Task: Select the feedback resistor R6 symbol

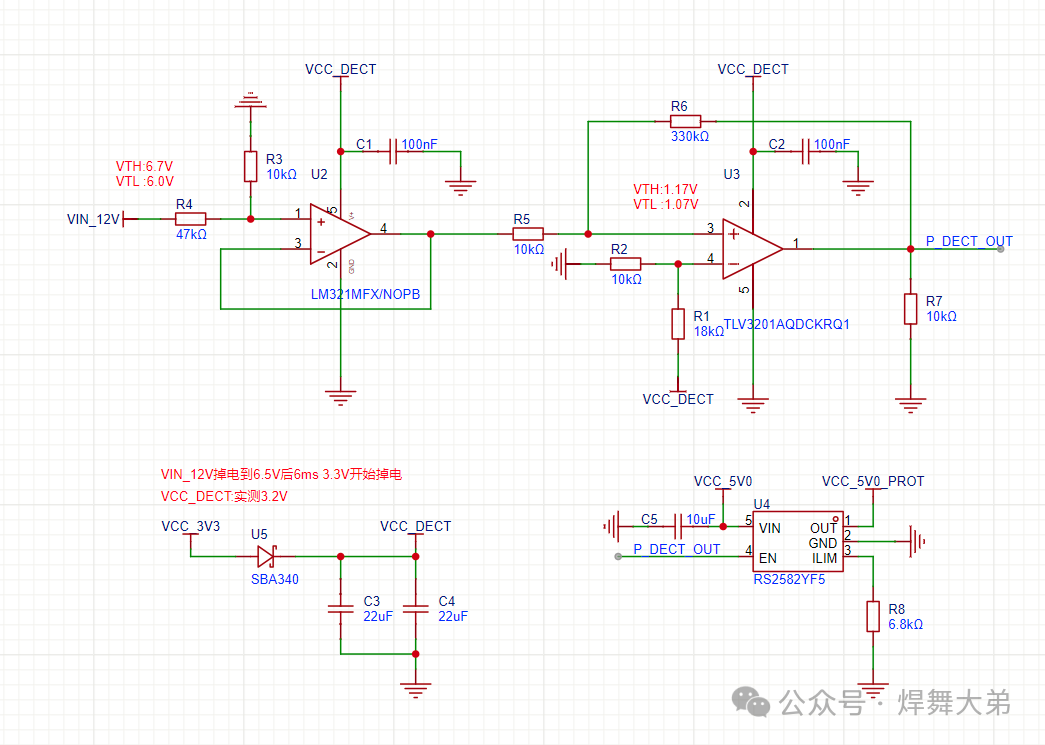Action: pos(685,121)
